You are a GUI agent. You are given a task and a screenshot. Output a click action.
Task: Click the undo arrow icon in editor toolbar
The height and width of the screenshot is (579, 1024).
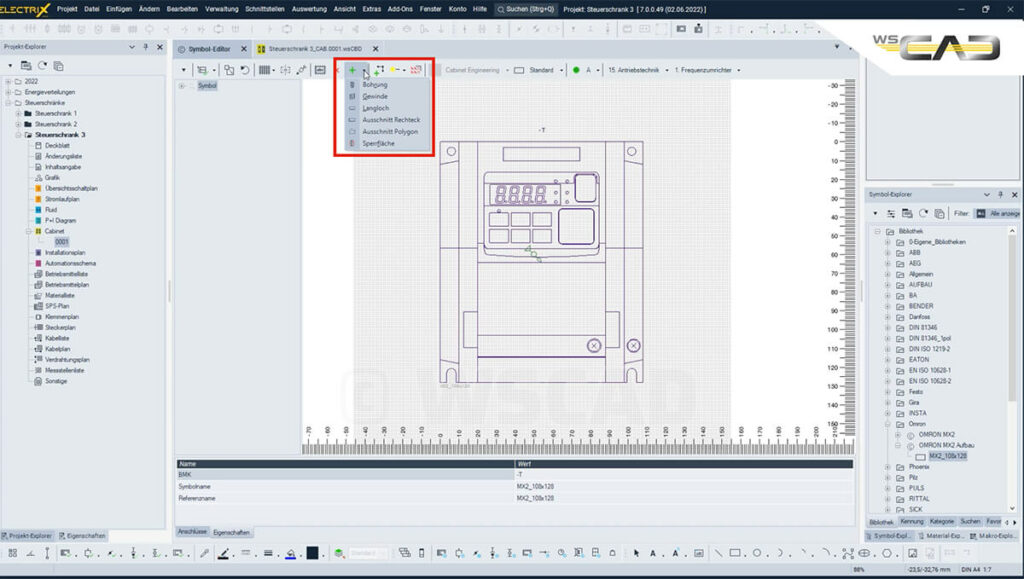(x=244, y=70)
